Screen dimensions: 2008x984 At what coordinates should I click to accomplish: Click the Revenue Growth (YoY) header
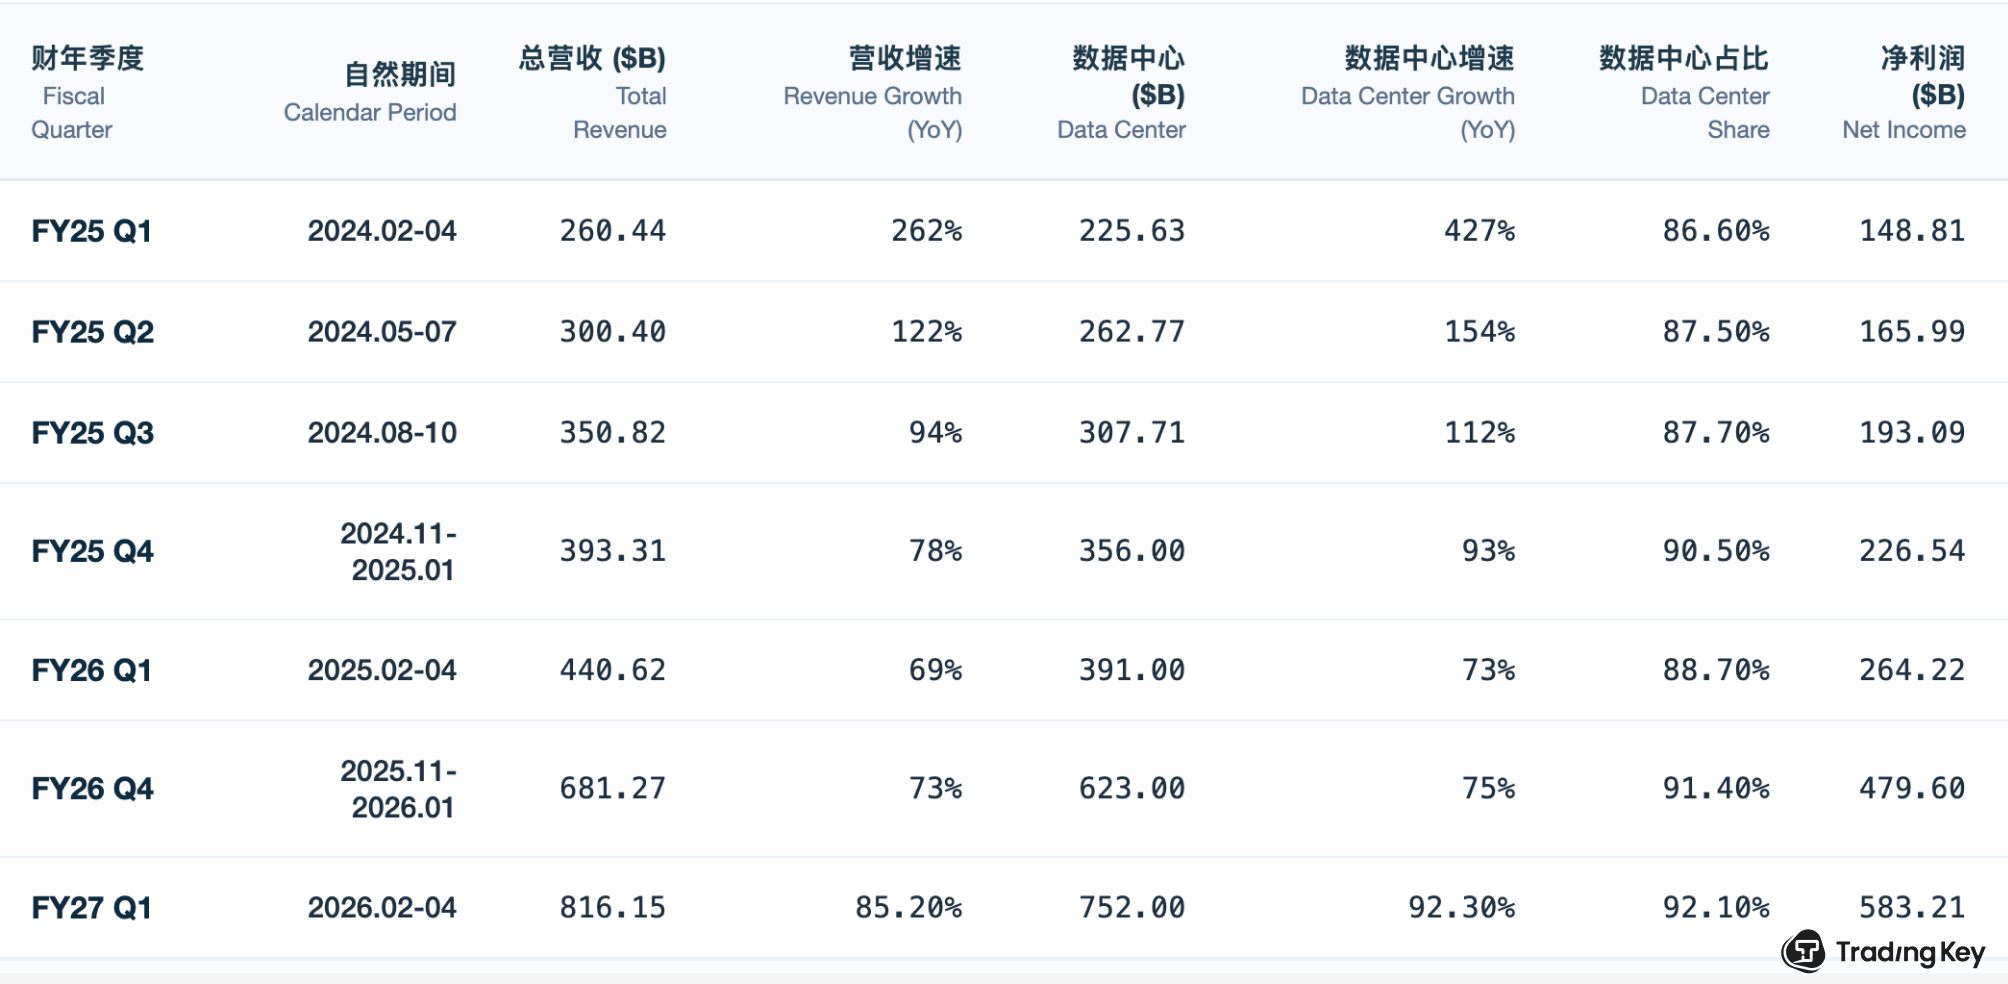click(872, 93)
